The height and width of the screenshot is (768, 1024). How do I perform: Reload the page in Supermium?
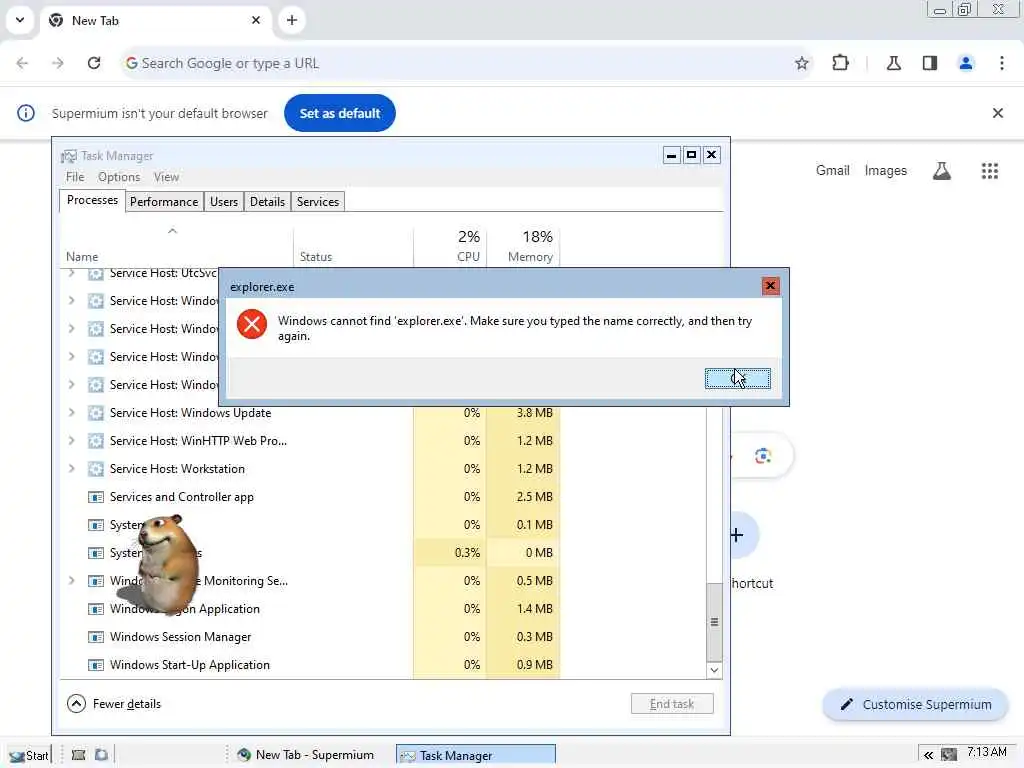coord(94,63)
